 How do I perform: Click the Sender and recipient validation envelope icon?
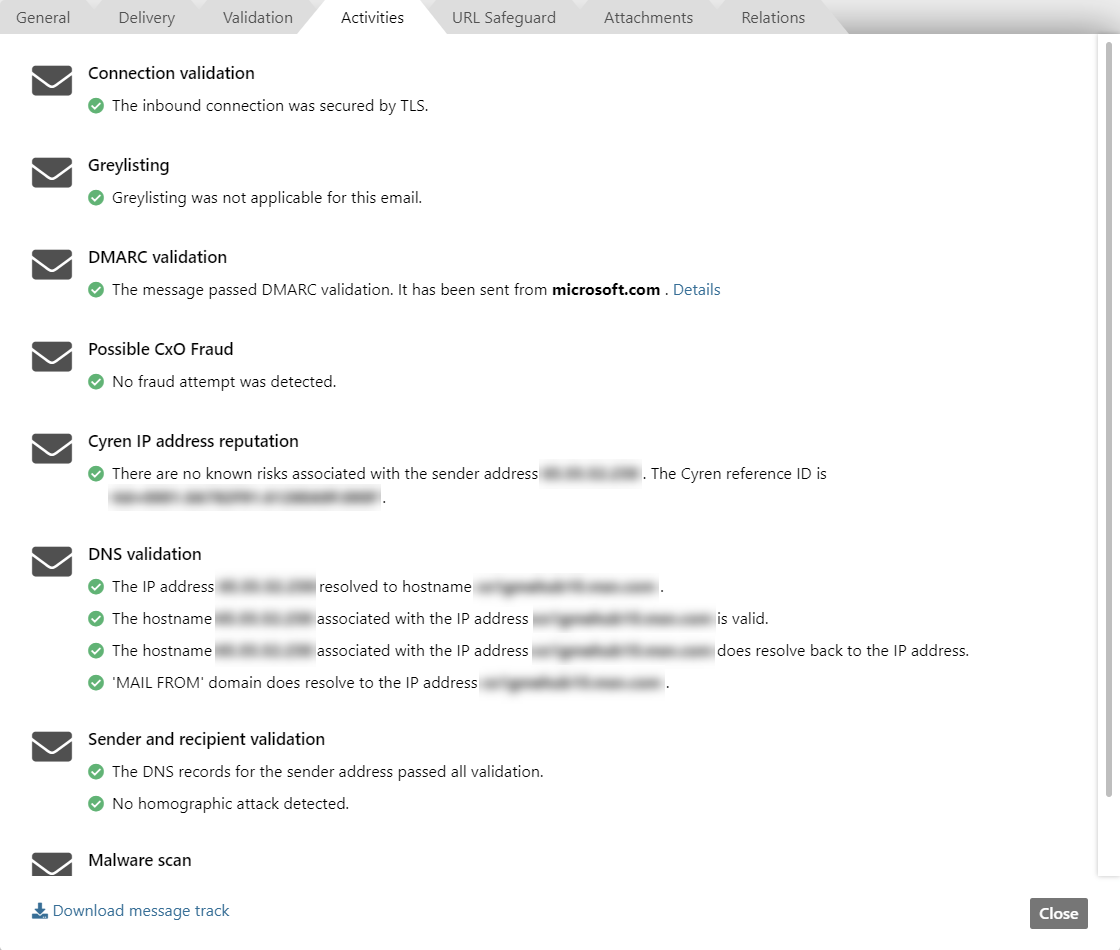coord(51,746)
